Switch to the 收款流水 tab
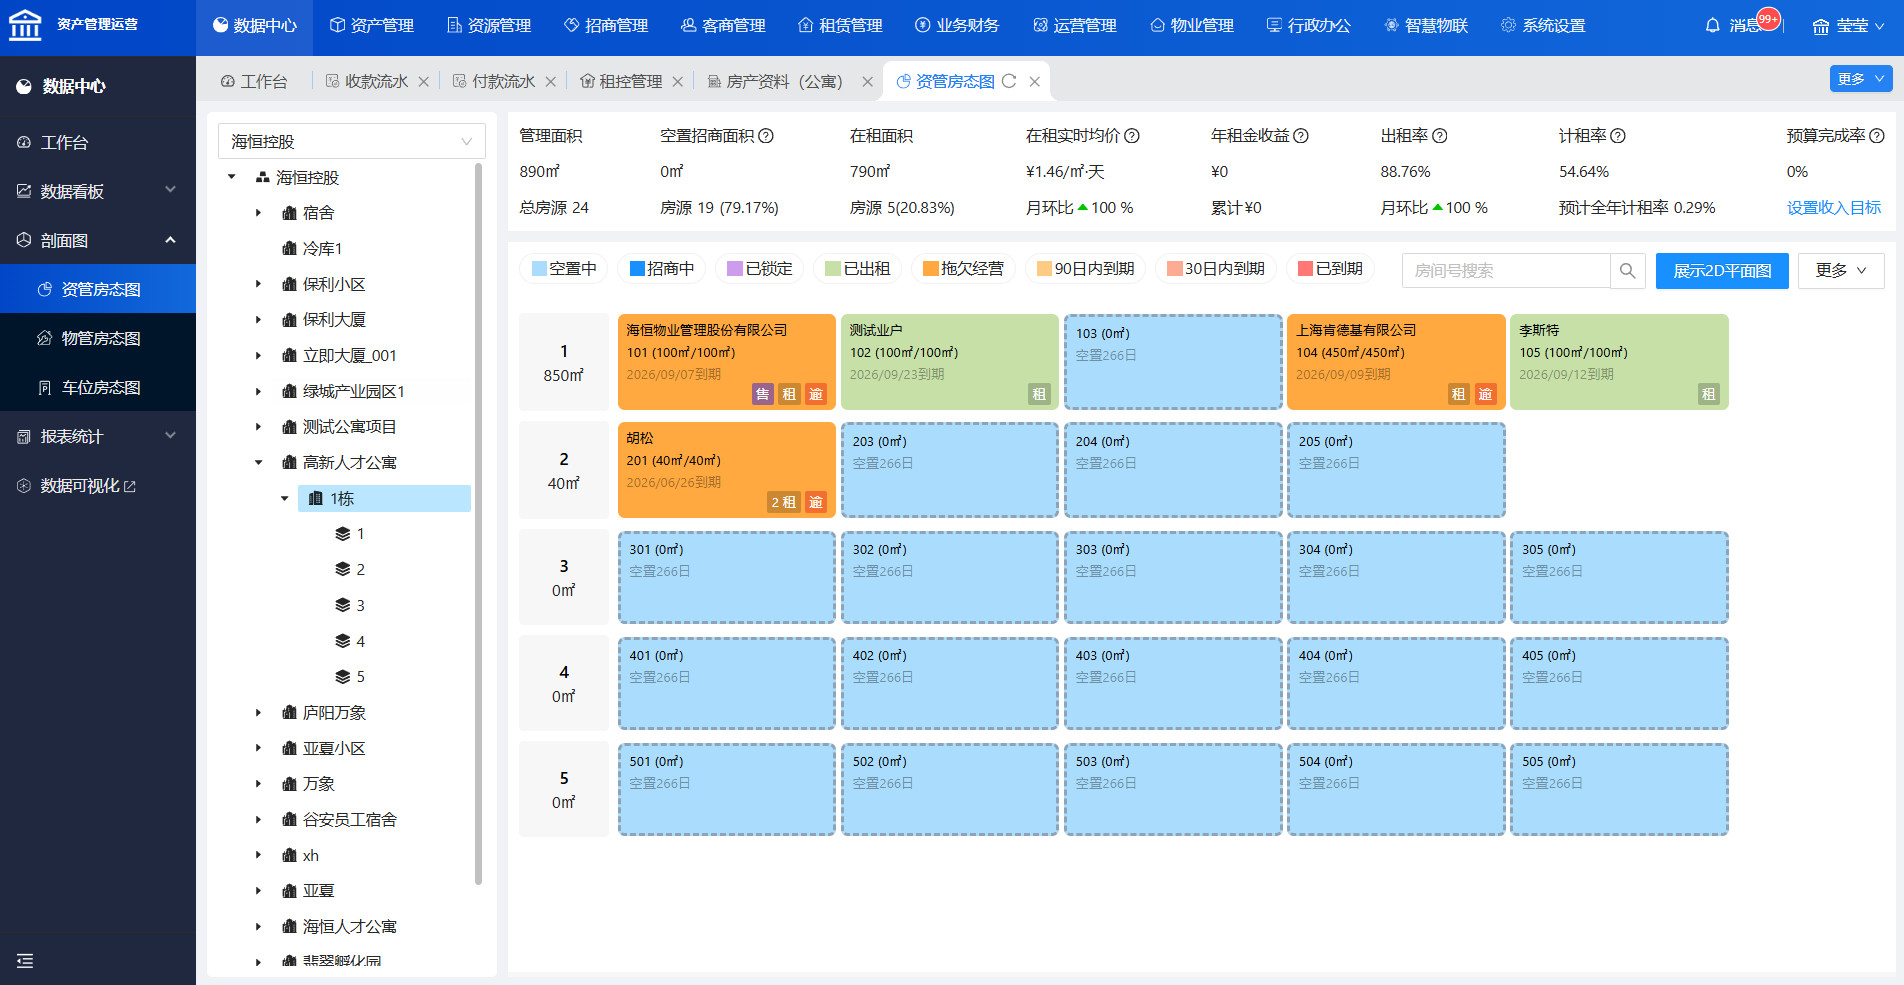 pos(375,81)
